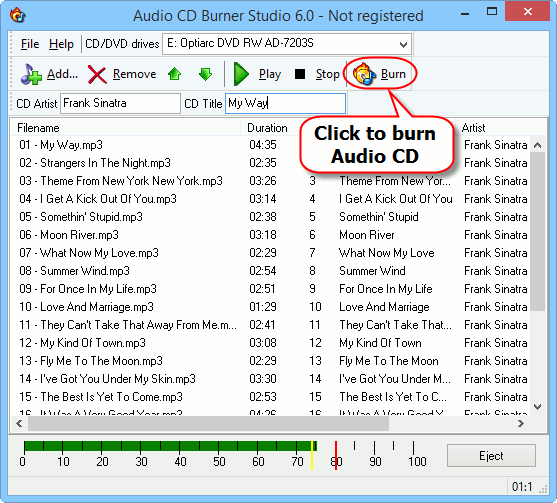Click the black Stop square icon
This screenshot has height=503, width=557.
tap(300, 74)
